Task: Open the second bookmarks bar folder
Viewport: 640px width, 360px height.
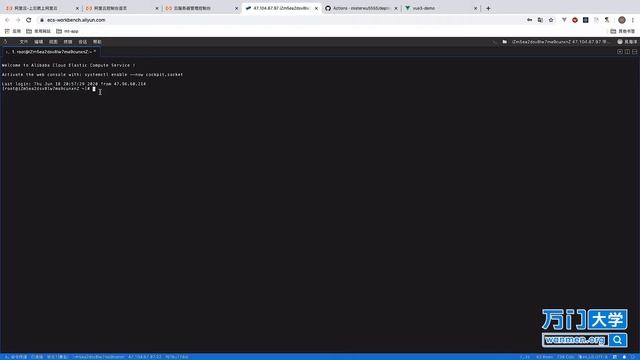Action: 38,31
